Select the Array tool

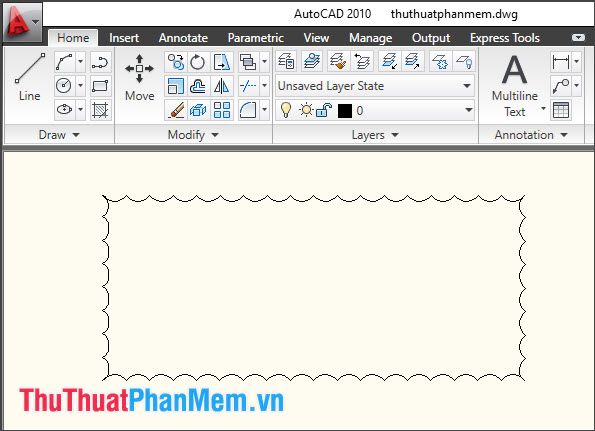(x=222, y=110)
